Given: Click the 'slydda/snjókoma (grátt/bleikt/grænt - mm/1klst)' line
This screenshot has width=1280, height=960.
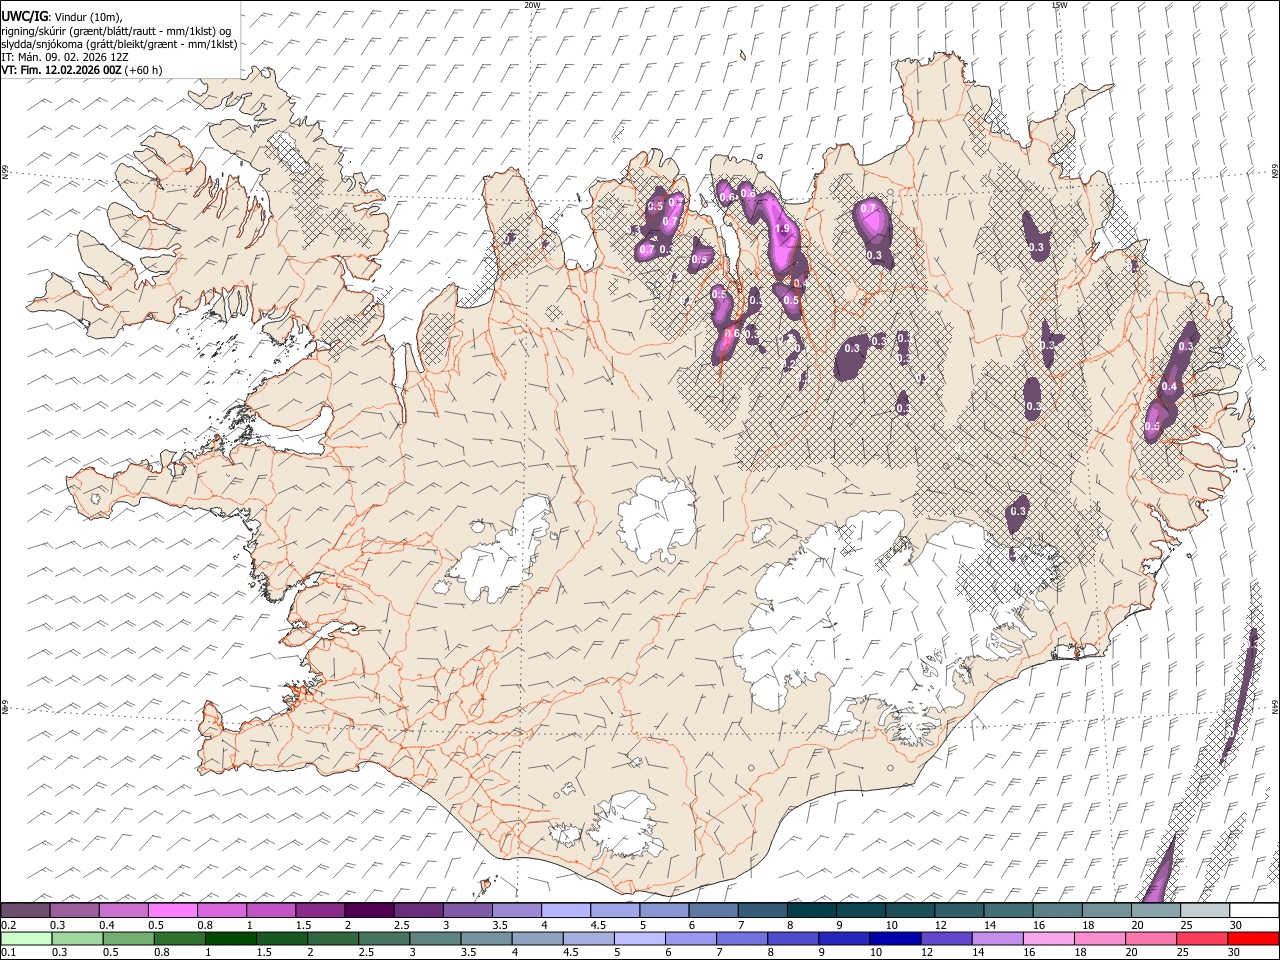Looking at the screenshot, I should point(119,44).
